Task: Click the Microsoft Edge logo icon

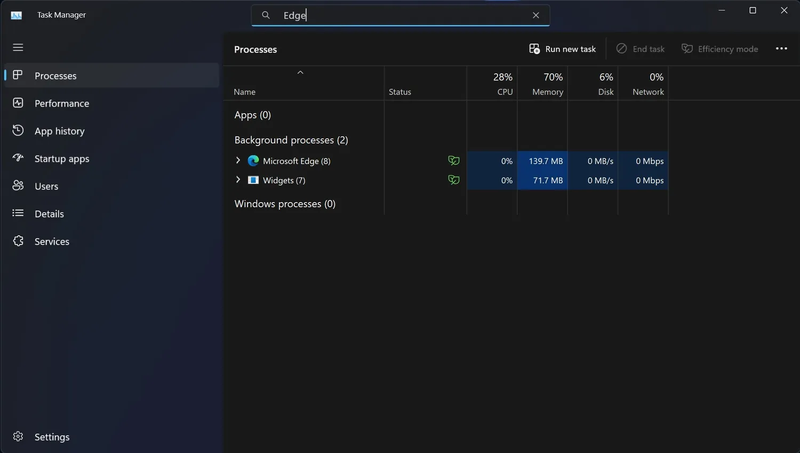Action: [x=253, y=161]
